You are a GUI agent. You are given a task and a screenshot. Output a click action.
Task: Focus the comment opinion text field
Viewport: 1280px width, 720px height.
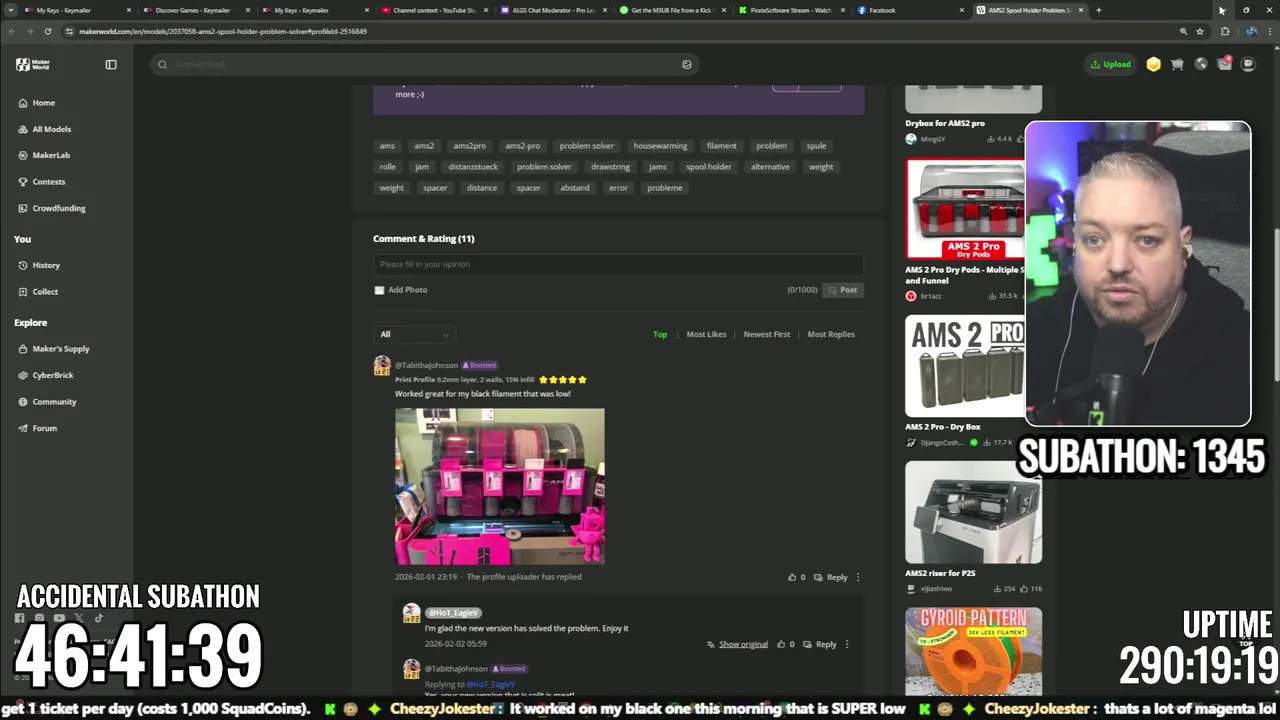click(618, 264)
